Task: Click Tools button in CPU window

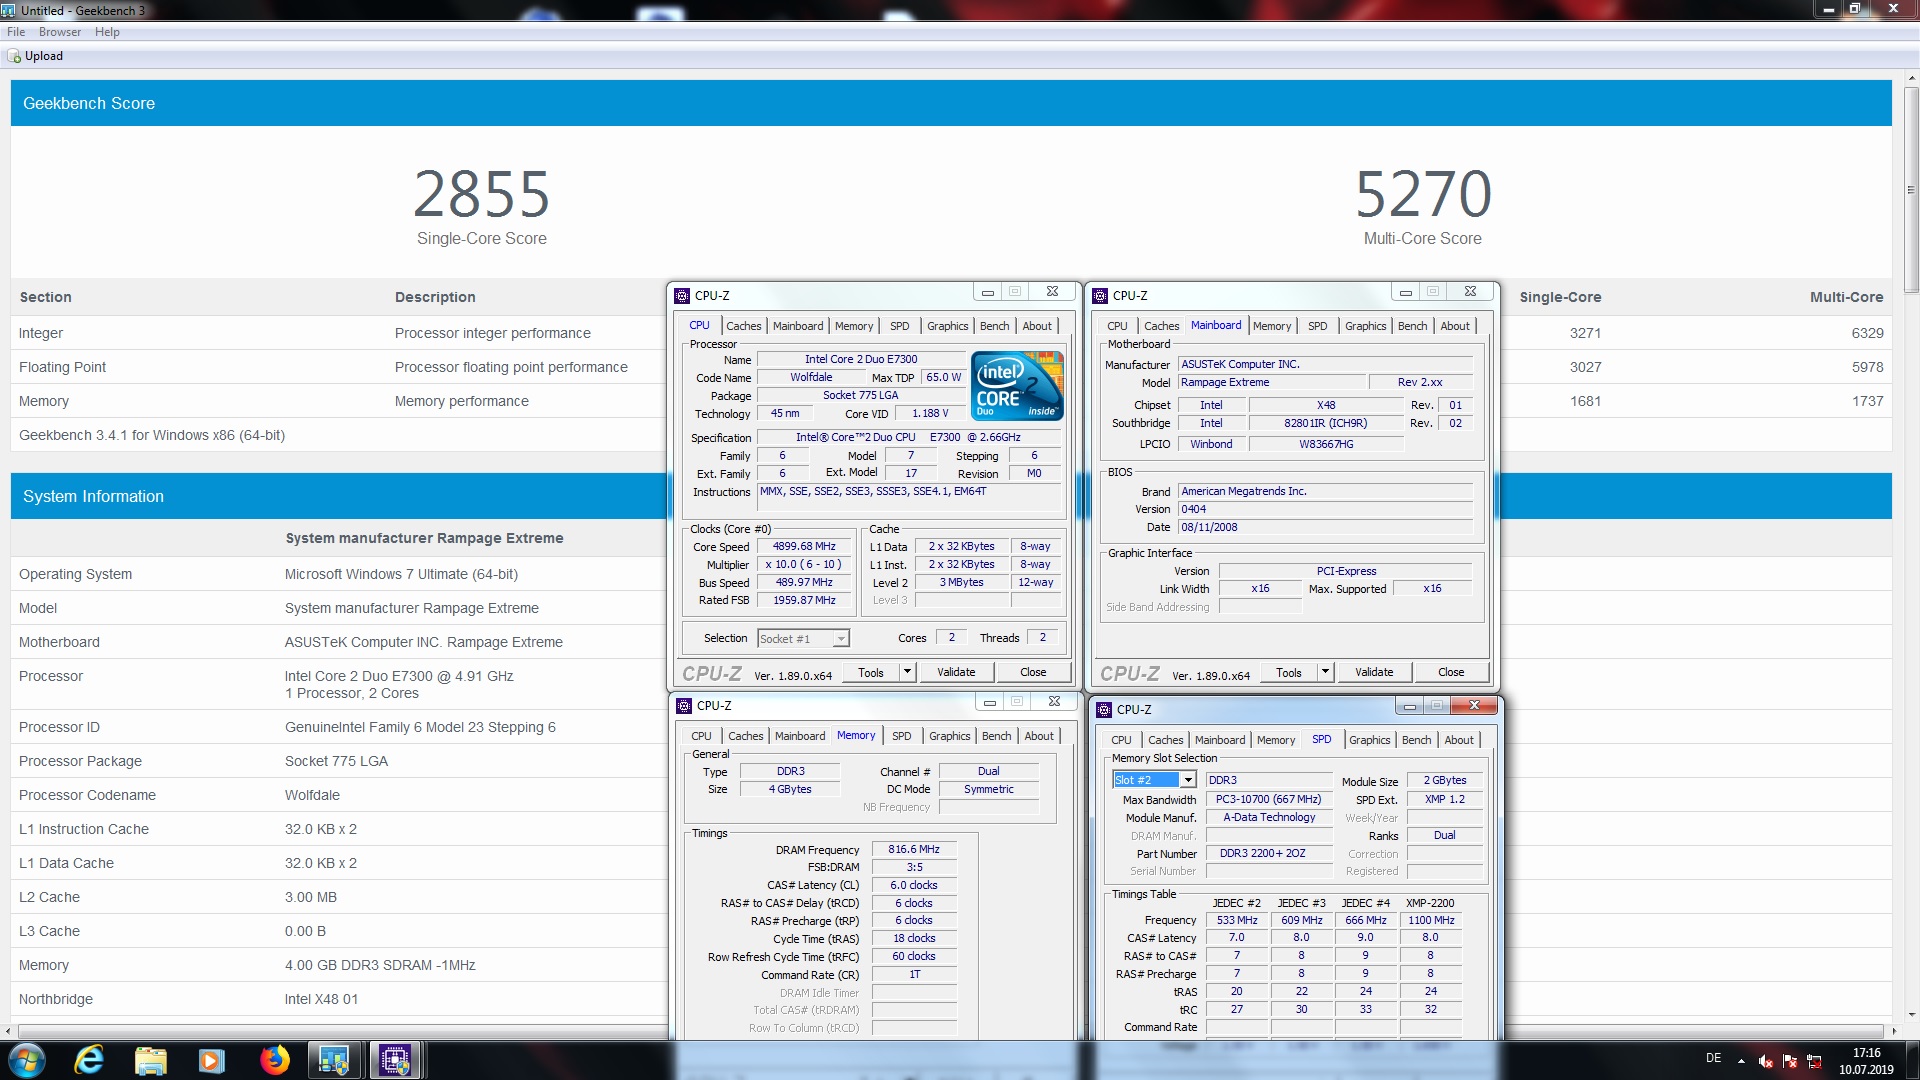Action: pyautogui.click(x=871, y=672)
